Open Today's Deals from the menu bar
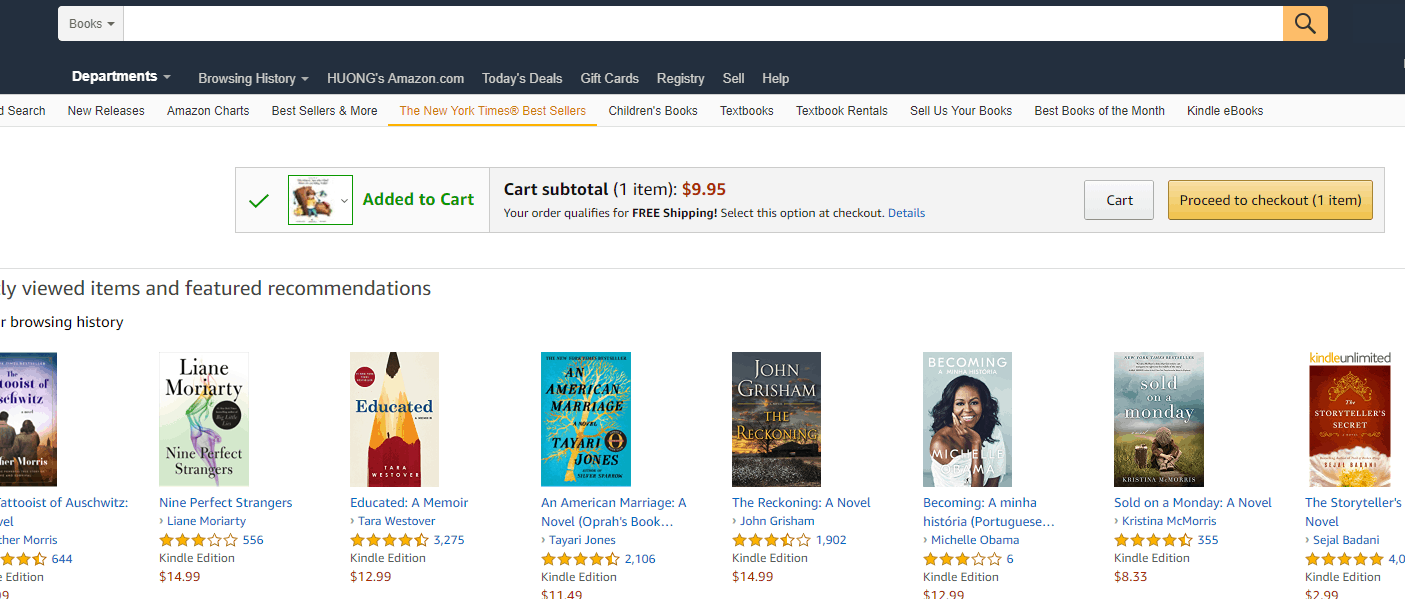The width and height of the screenshot is (1405, 599). [x=521, y=78]
